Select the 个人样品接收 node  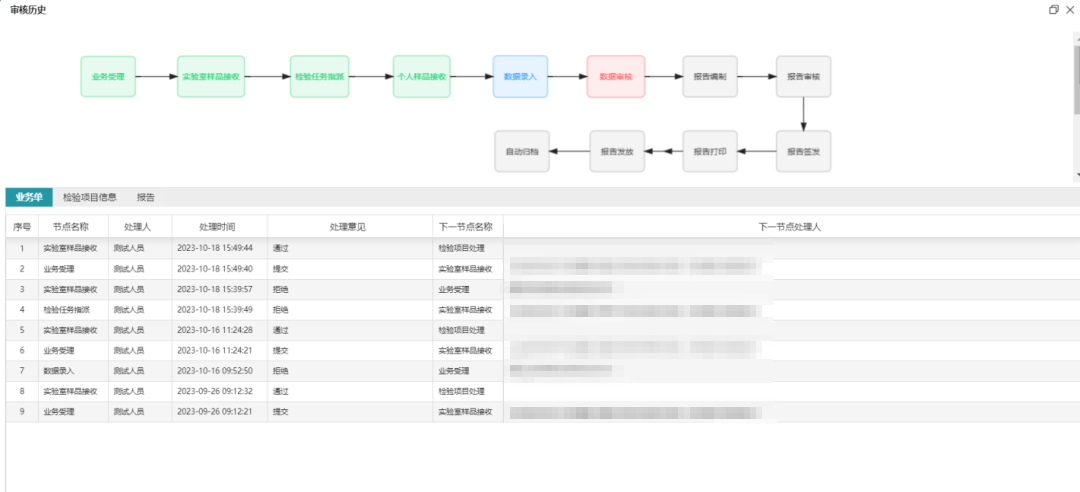422,77
